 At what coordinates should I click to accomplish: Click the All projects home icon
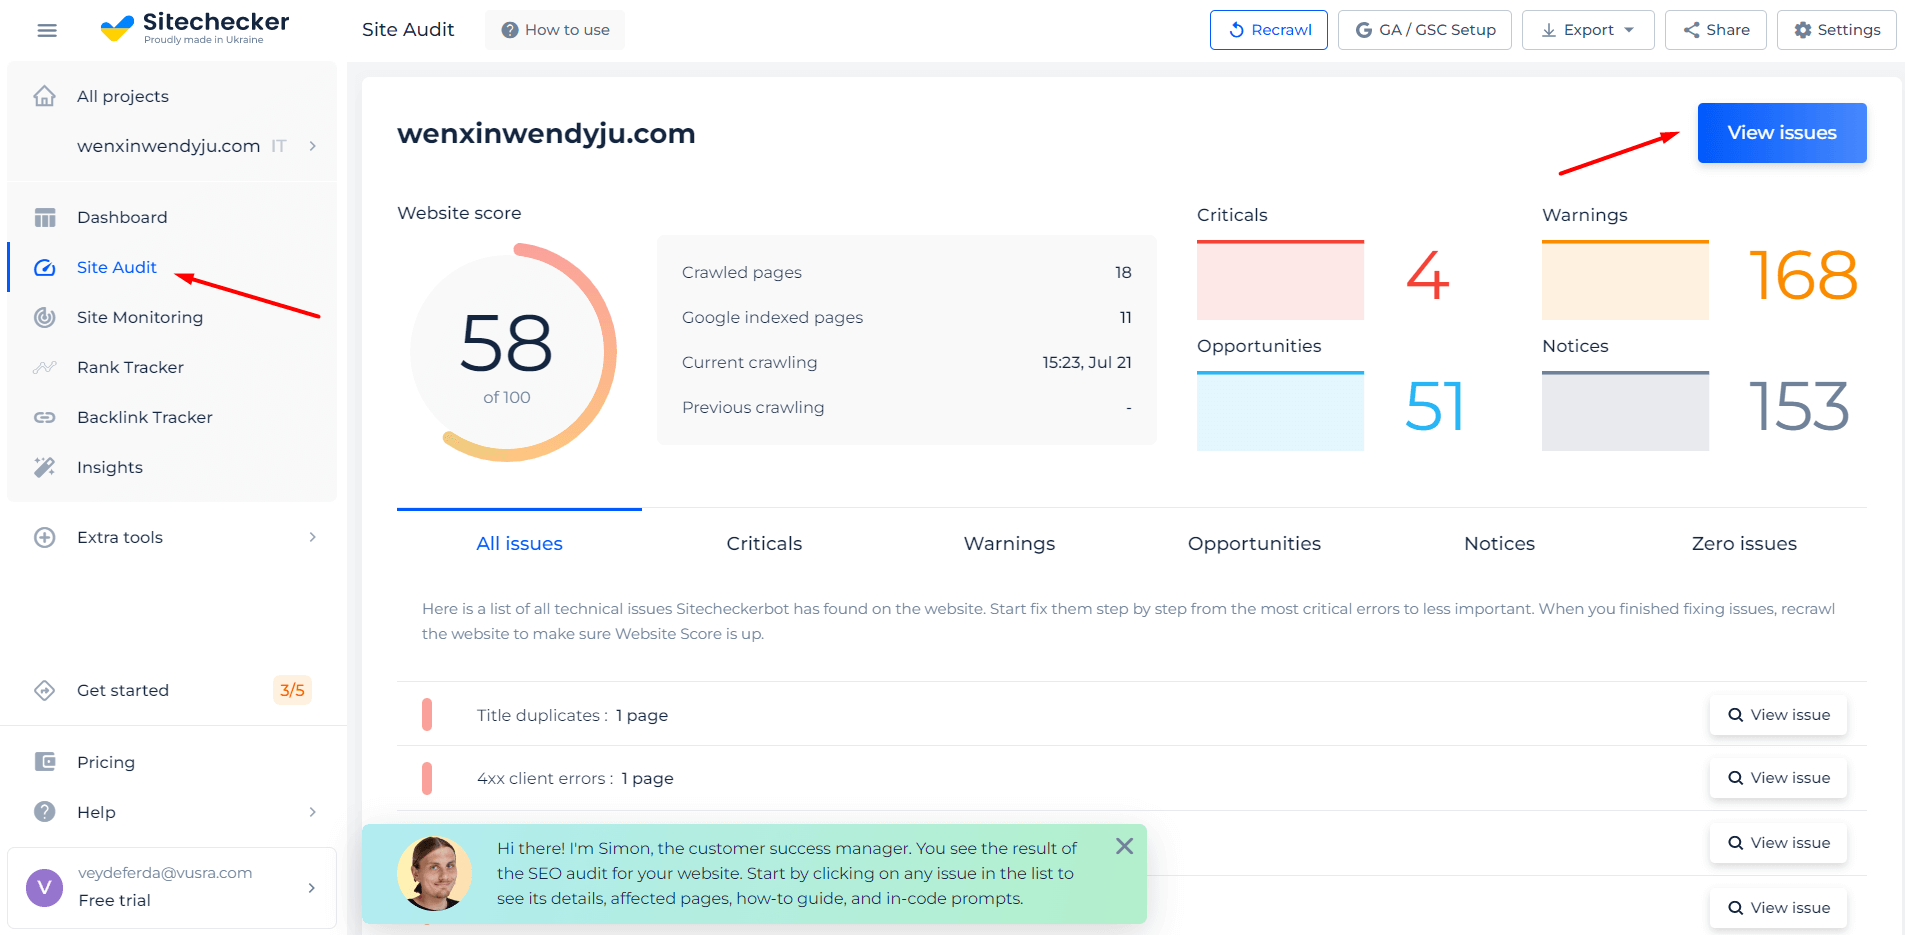(x=45, y=96)
